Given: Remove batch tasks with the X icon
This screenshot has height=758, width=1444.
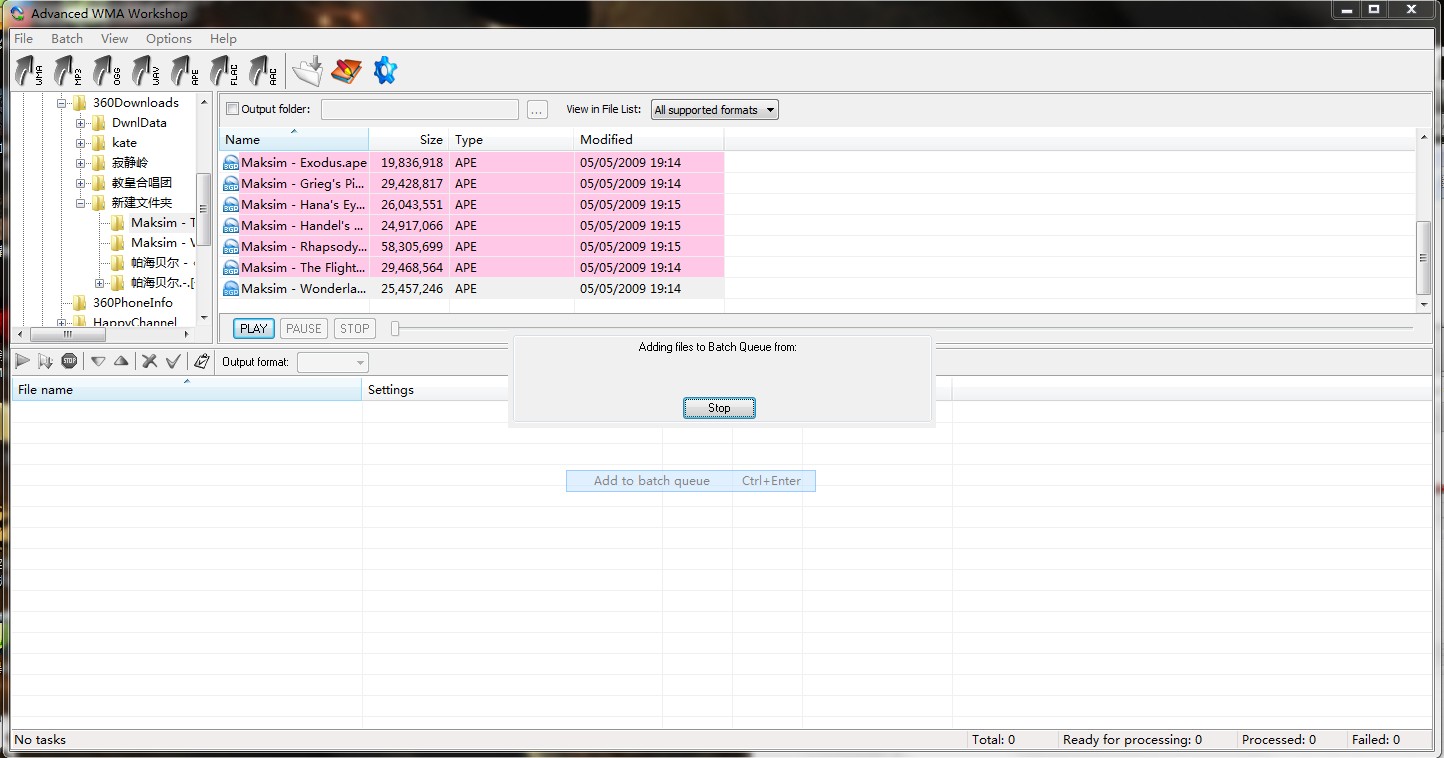Looking at the screenshot, I should (x=150, y=361).
